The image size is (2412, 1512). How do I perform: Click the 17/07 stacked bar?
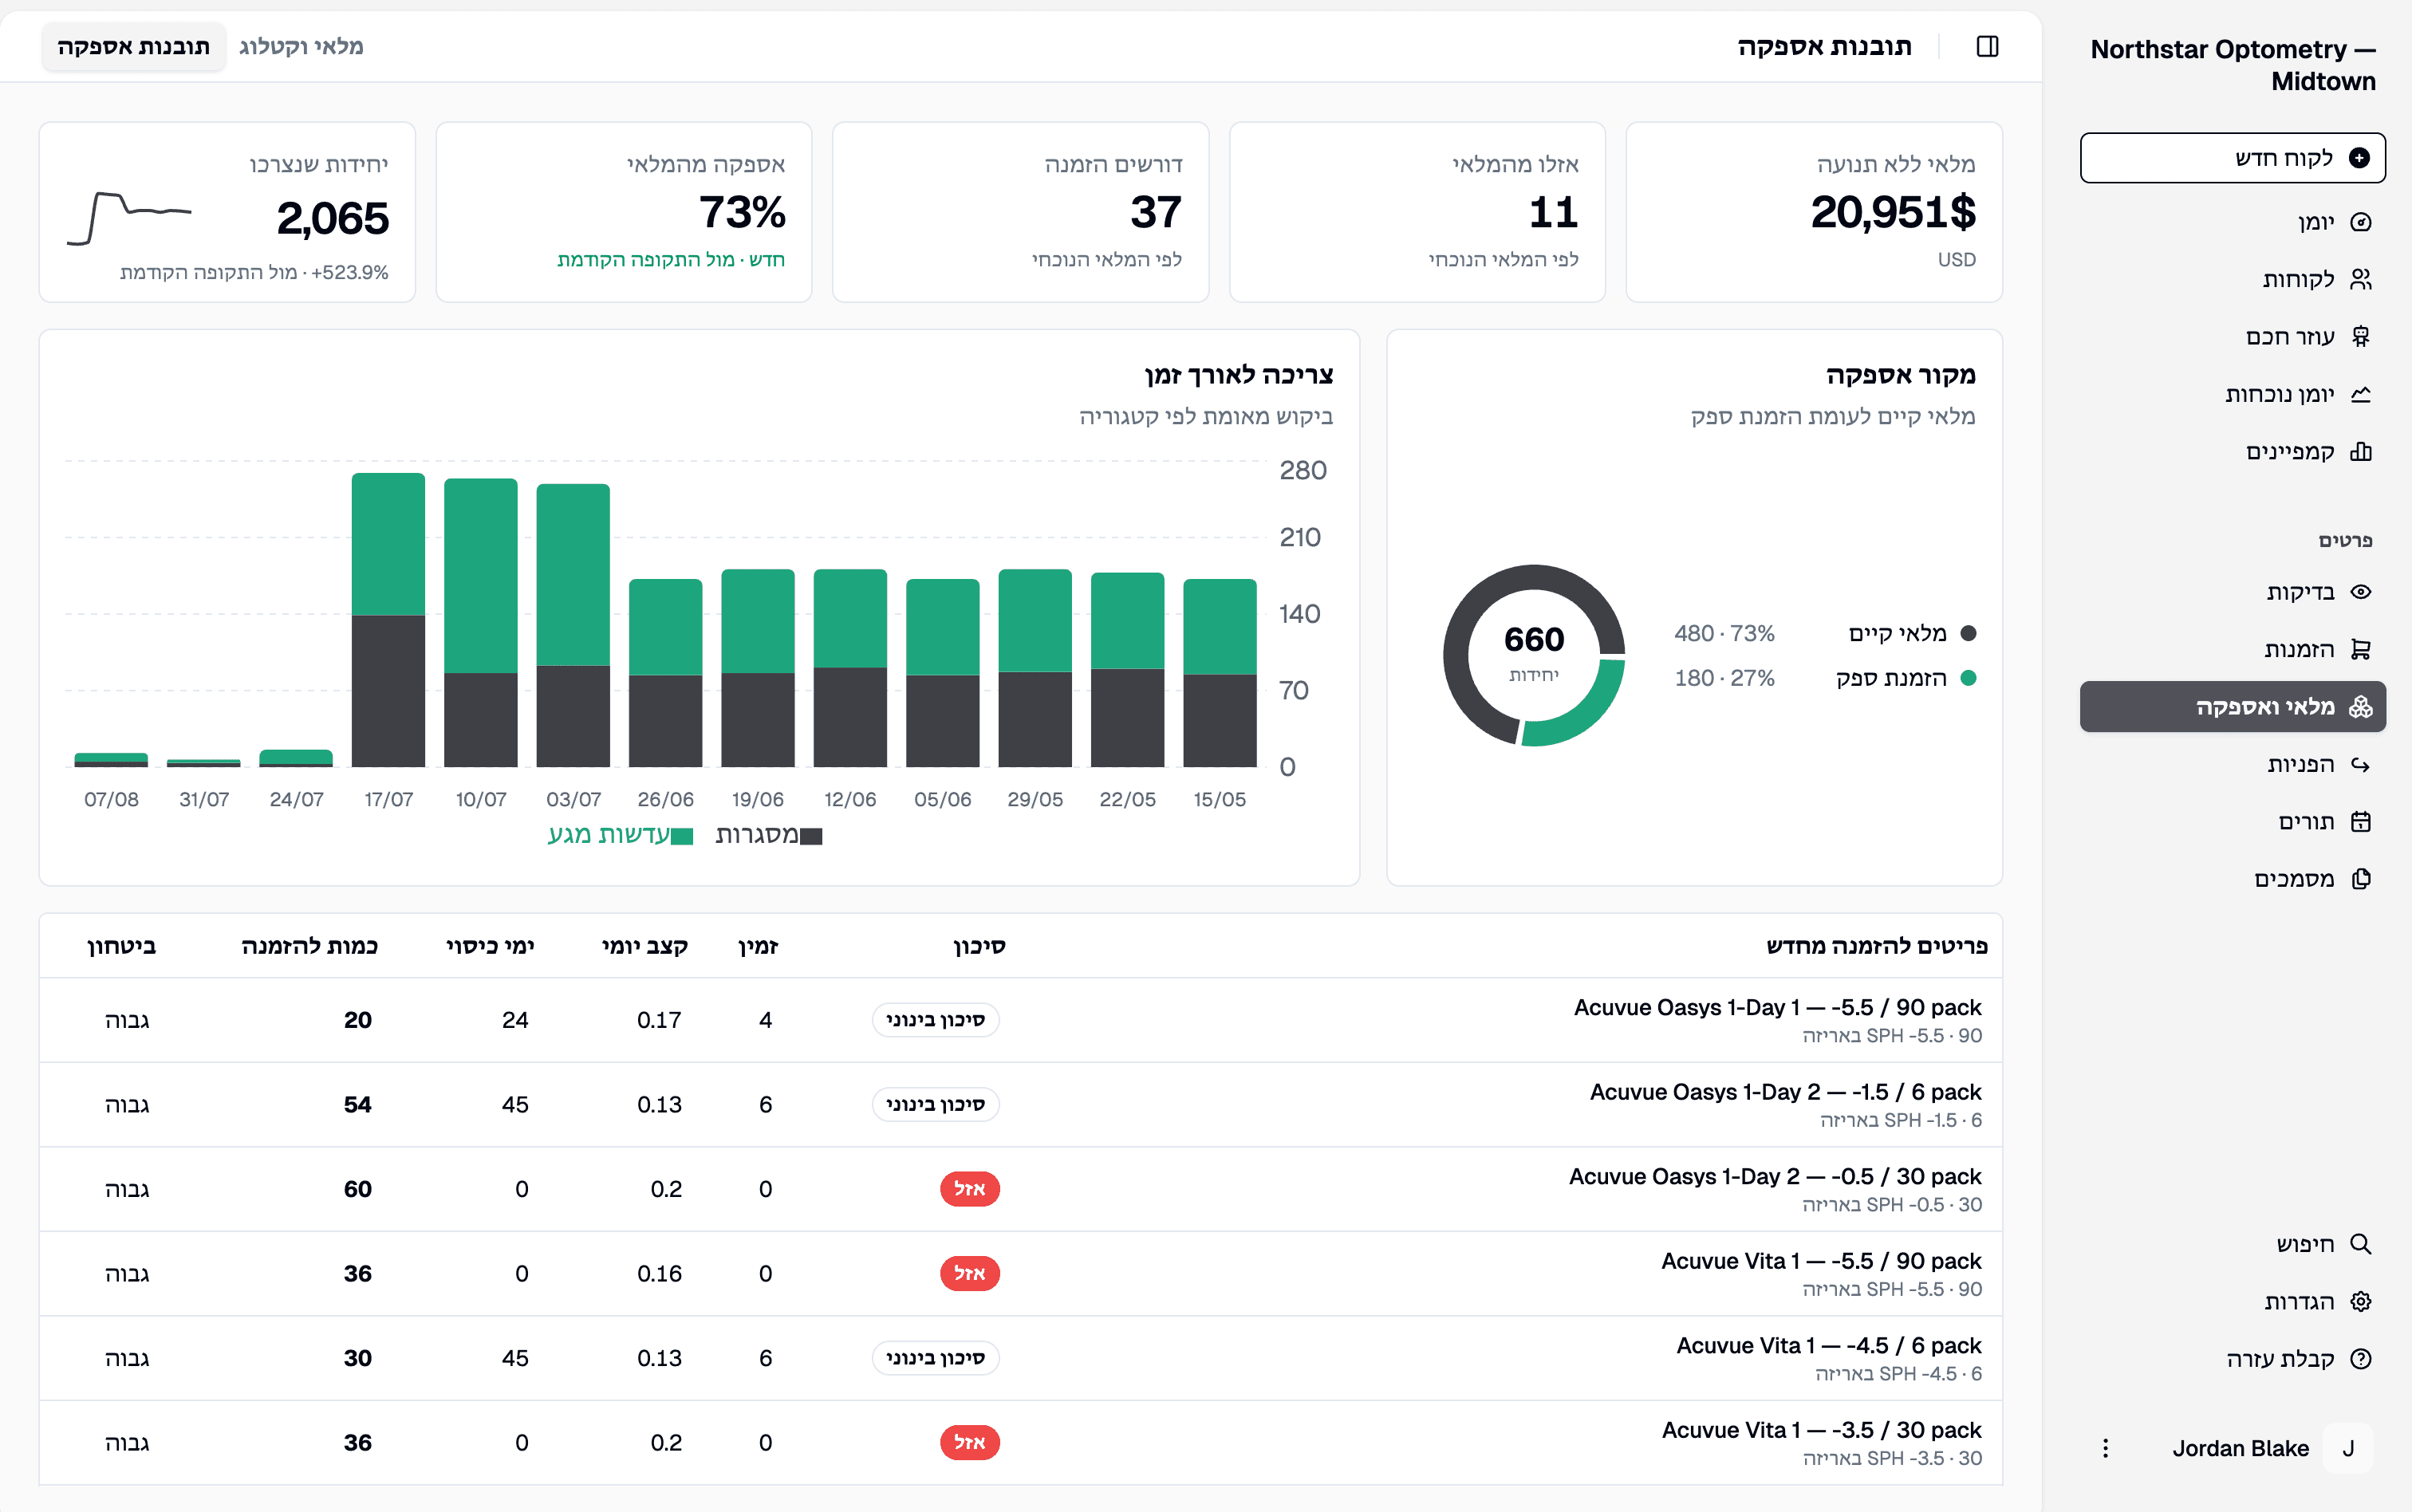coord(388,620)
